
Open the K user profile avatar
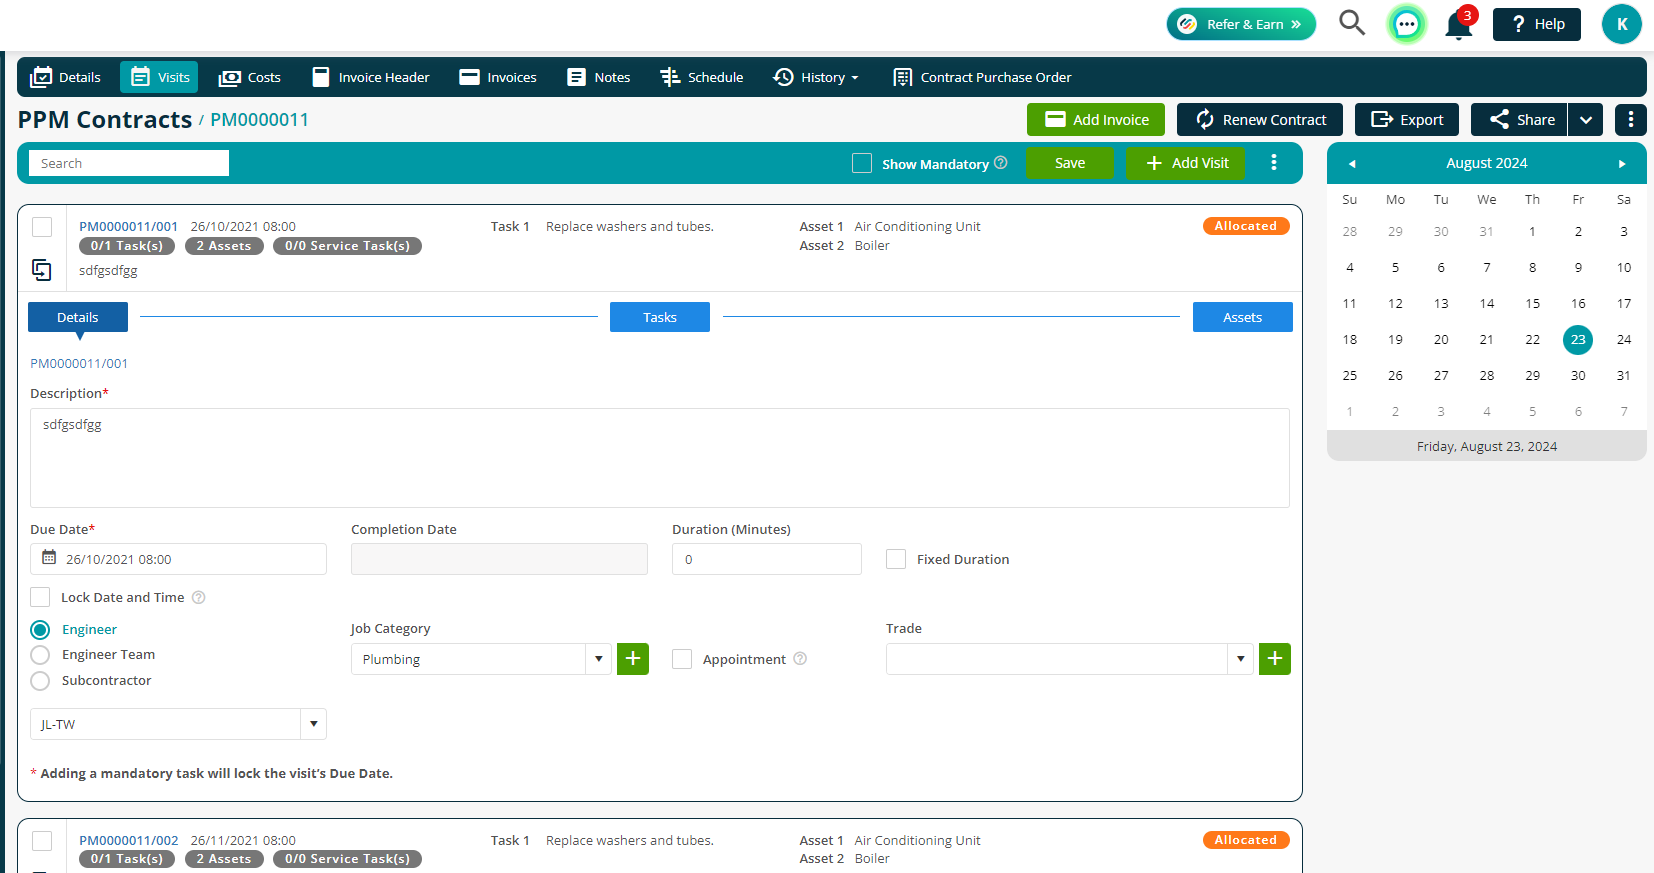[x=1622, y=24]
